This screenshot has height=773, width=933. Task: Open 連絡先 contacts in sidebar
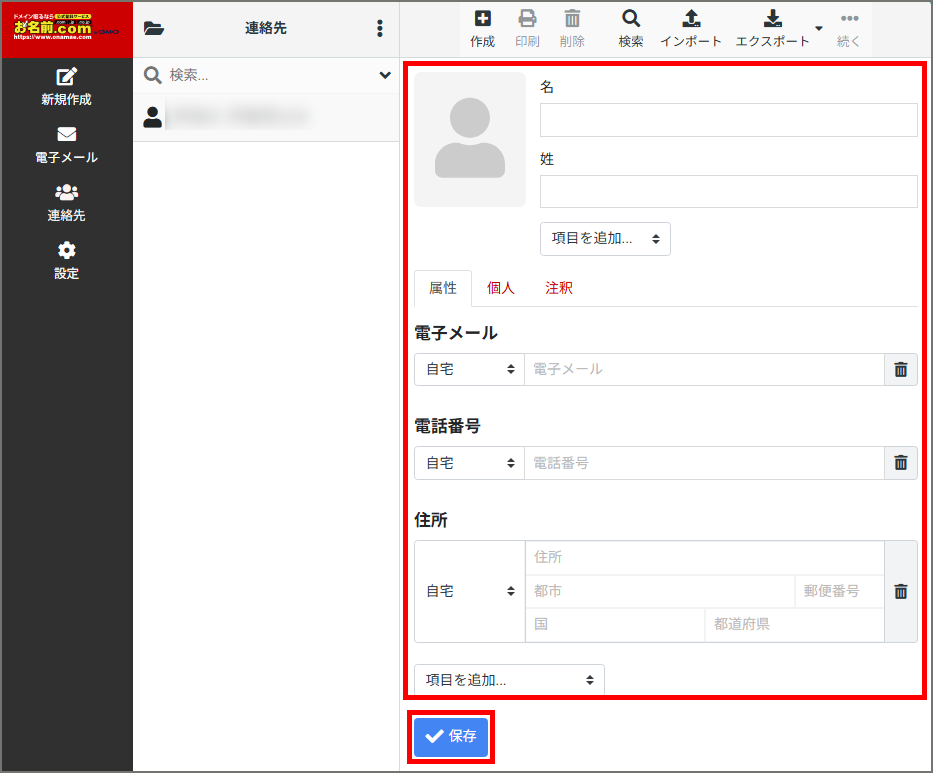pyautogui.click(x=66, y=203)
